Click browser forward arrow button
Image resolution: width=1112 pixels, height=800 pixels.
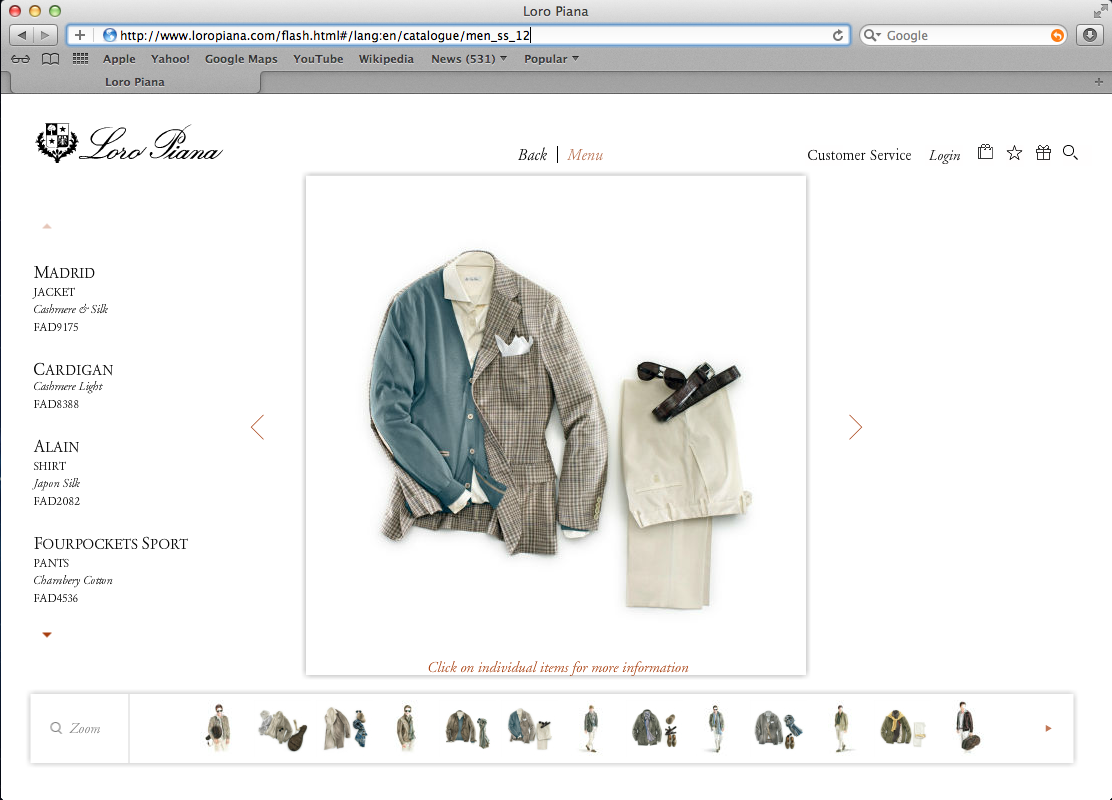45,35
